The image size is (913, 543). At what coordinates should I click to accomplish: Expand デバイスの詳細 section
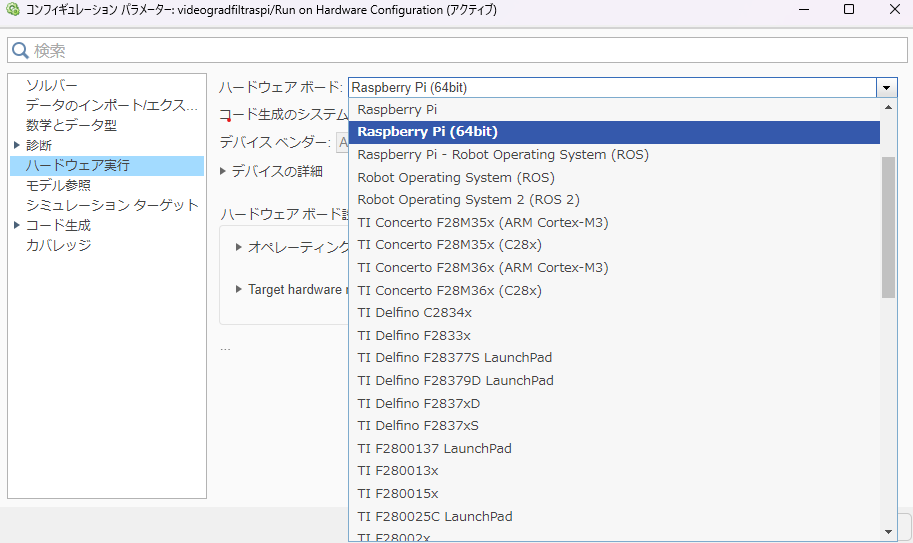[x=223, y=171]
